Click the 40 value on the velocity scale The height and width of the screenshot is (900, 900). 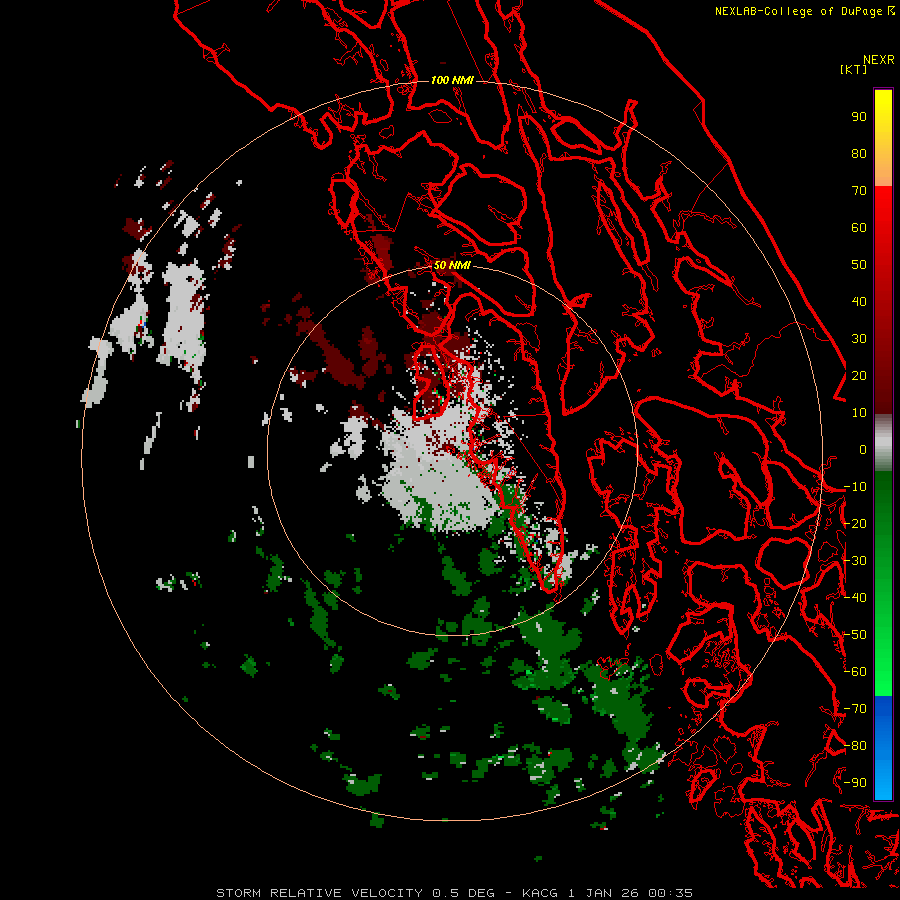pyautogui.click(x=859, y=301)
